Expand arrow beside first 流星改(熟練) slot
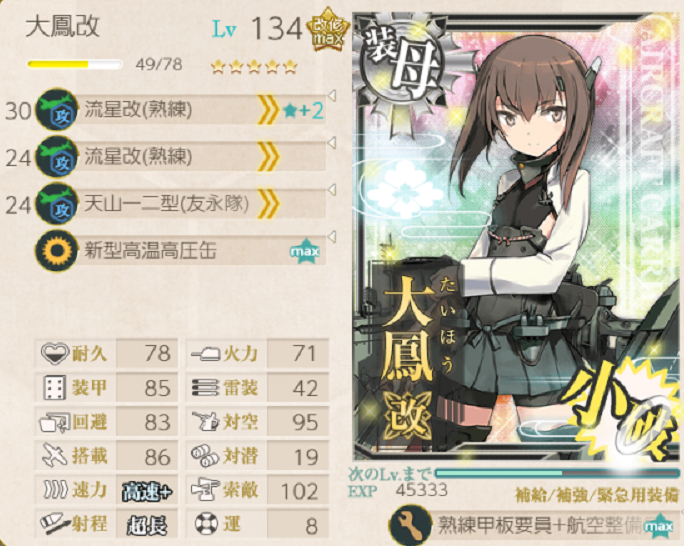This screenshot has height=546, width=684. pyautogui.click(x=332, y=96)
